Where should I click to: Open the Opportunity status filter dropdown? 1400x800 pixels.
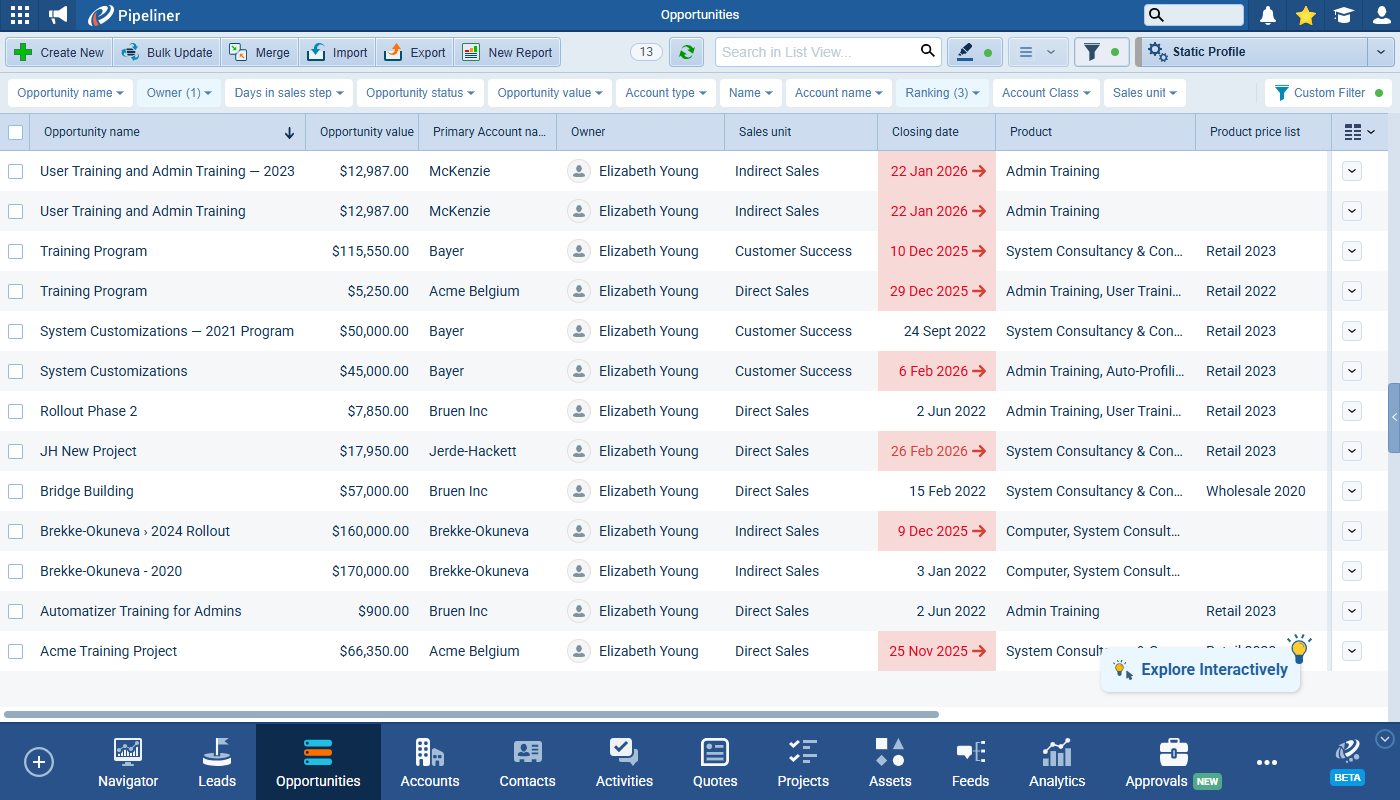pos(420,93)
